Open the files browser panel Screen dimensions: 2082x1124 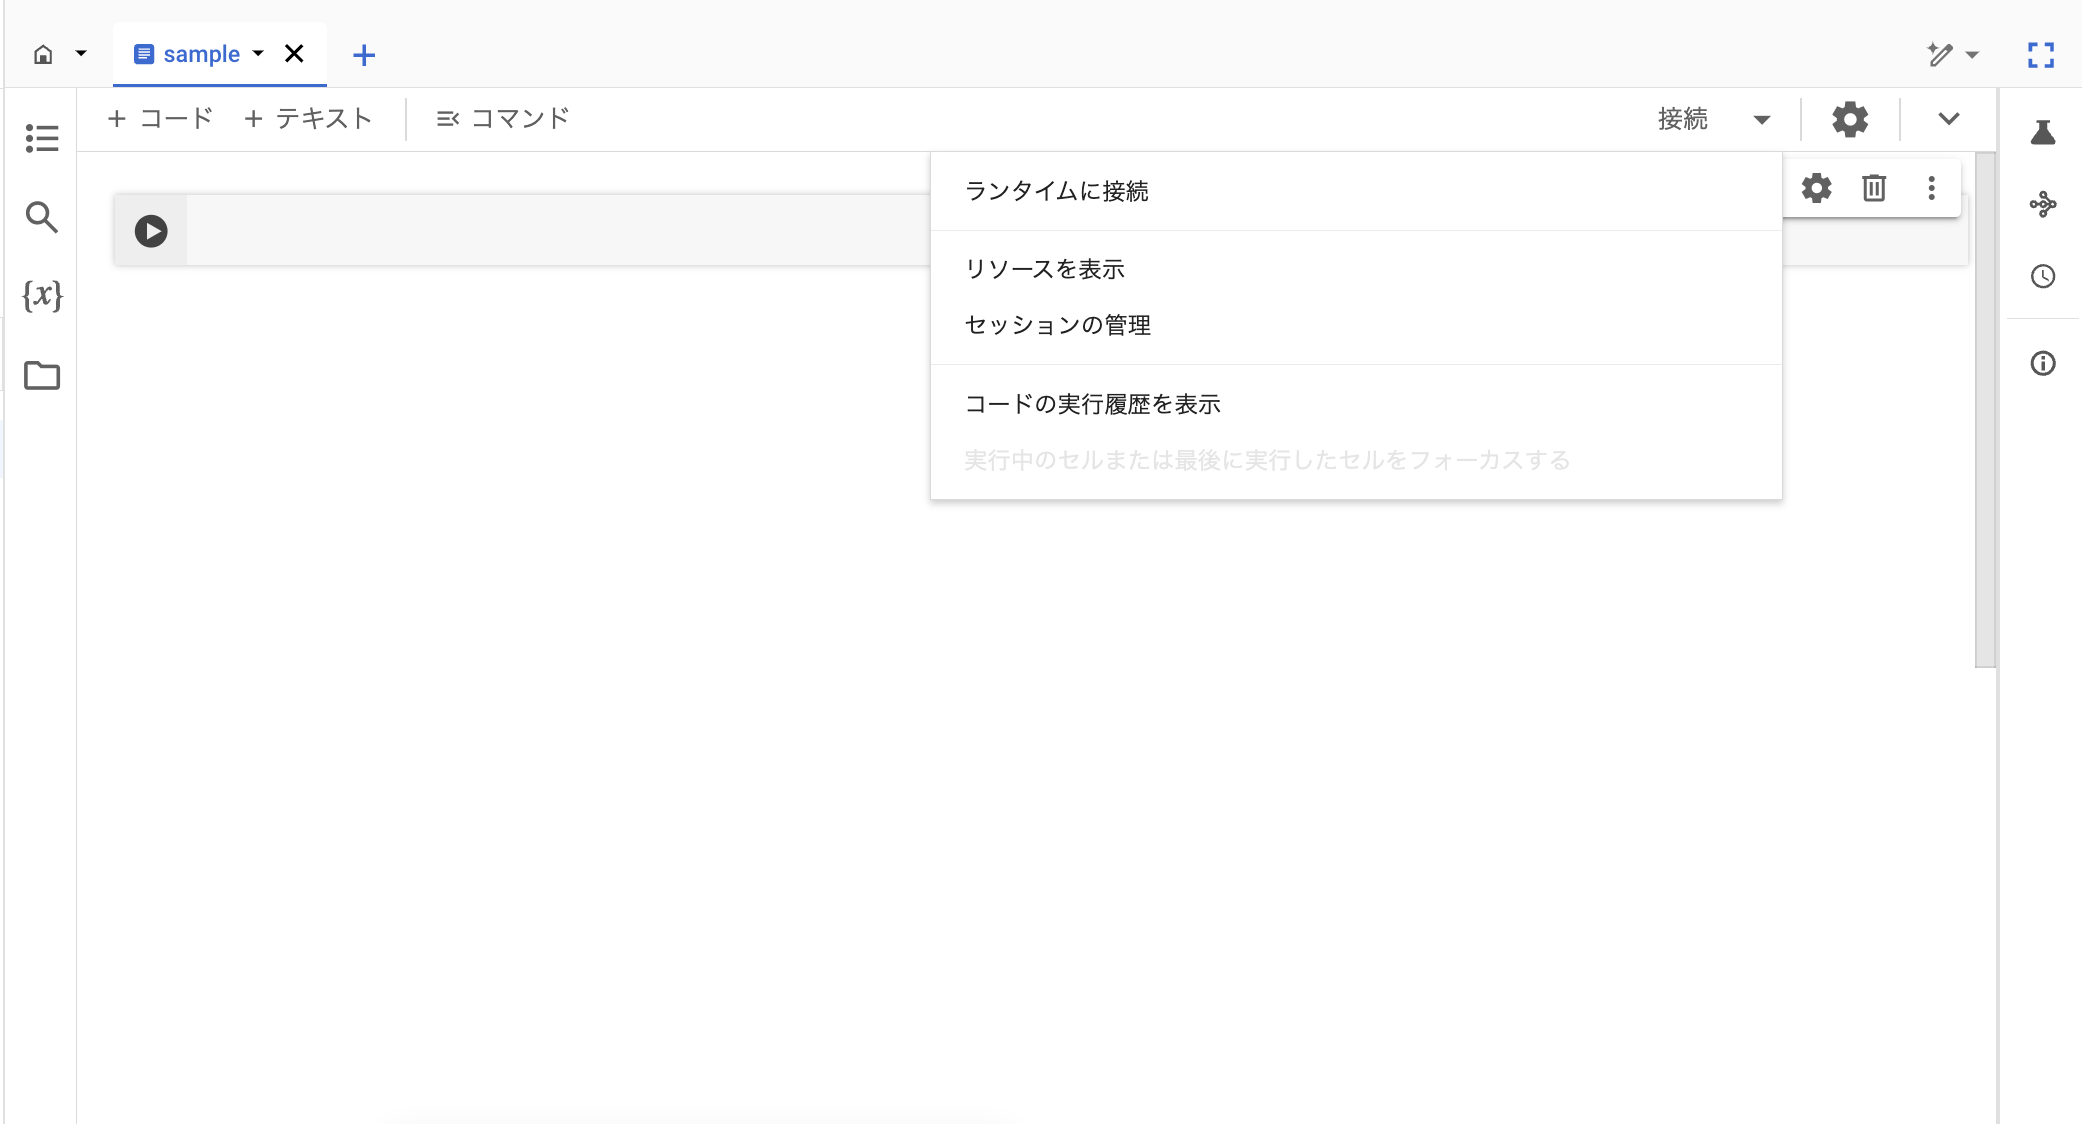click(41, 376)
